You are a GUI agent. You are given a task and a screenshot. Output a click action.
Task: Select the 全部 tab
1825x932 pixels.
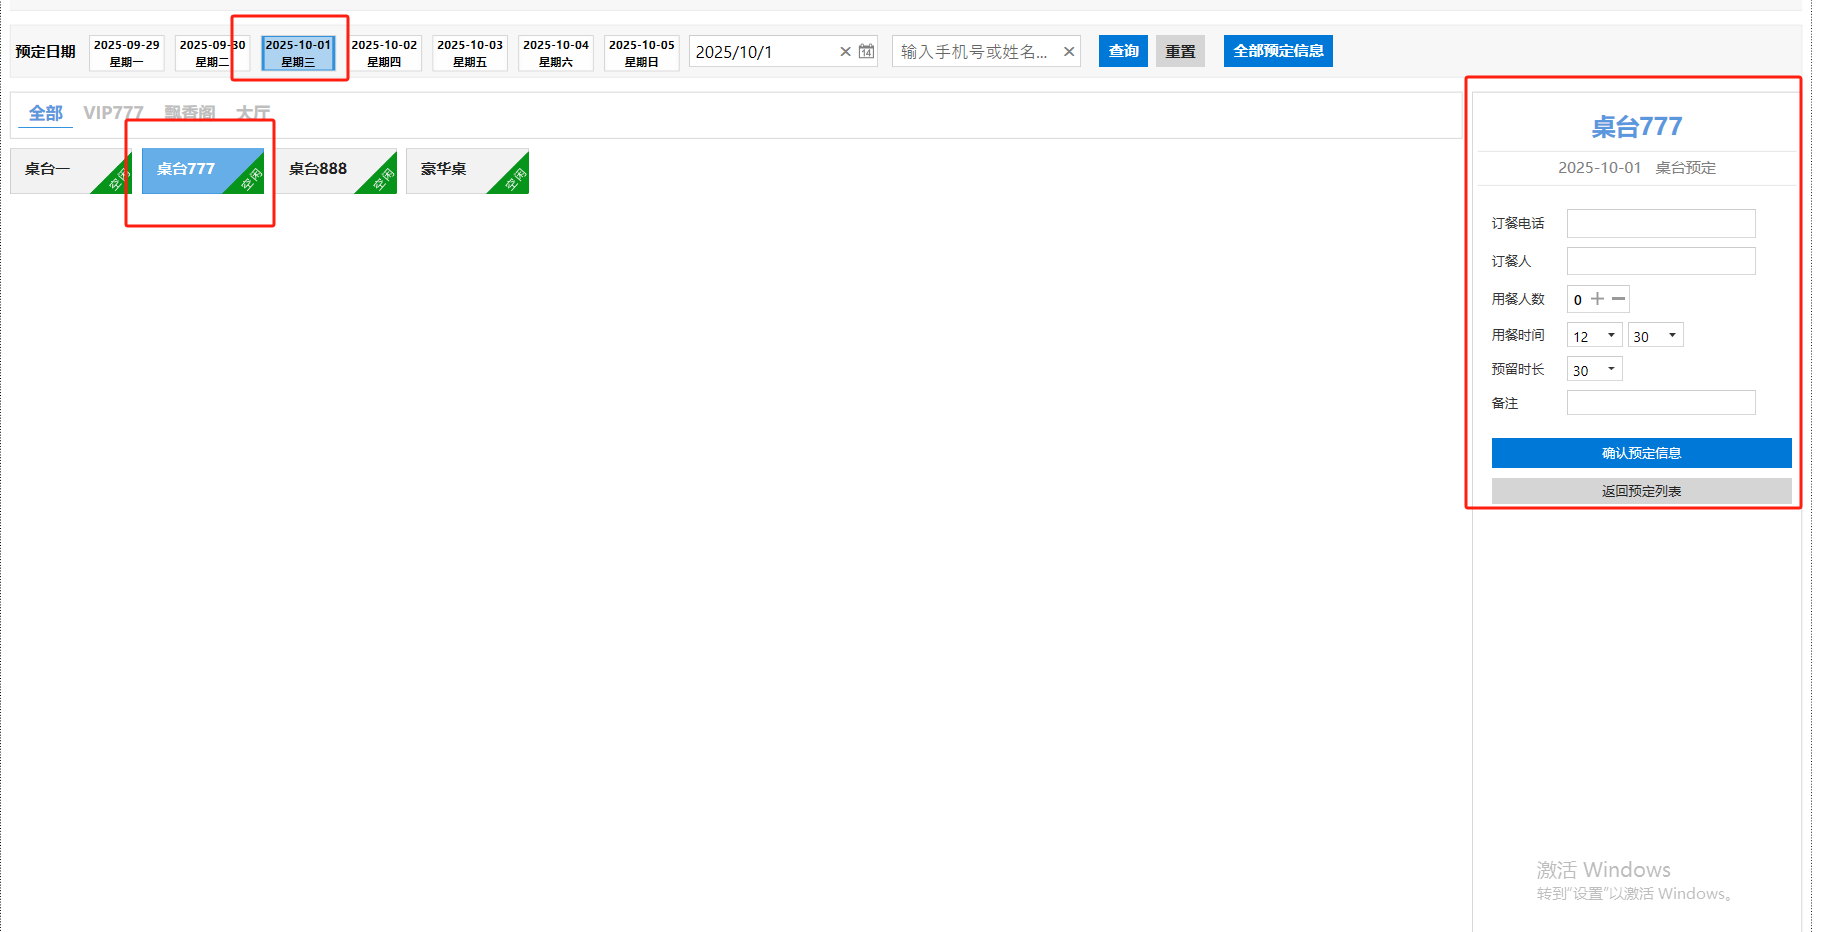45,113
